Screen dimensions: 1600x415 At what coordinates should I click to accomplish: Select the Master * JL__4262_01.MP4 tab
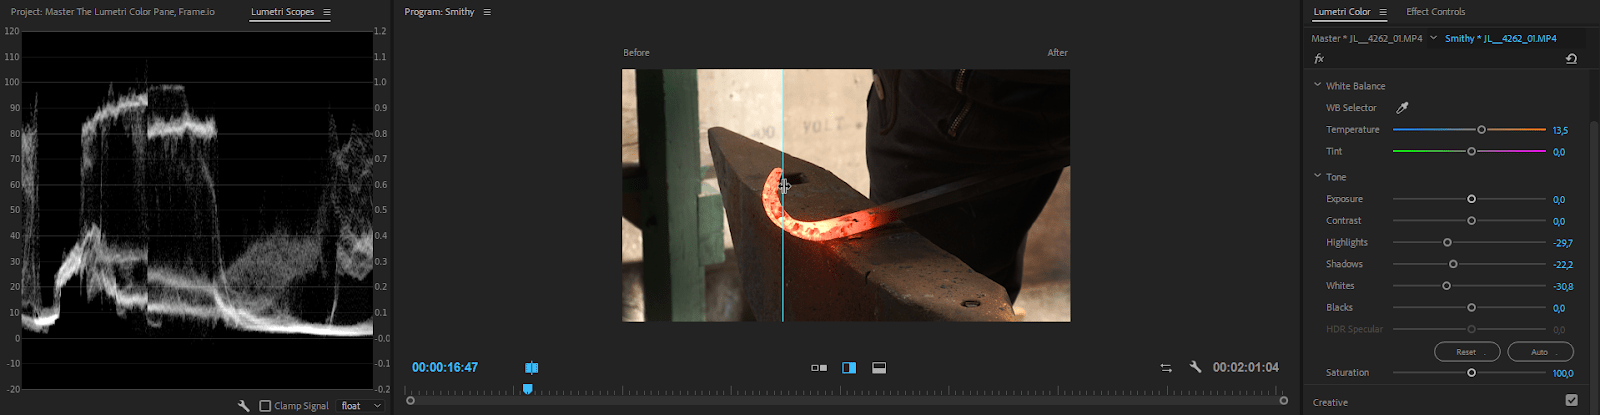(1367, 38)
